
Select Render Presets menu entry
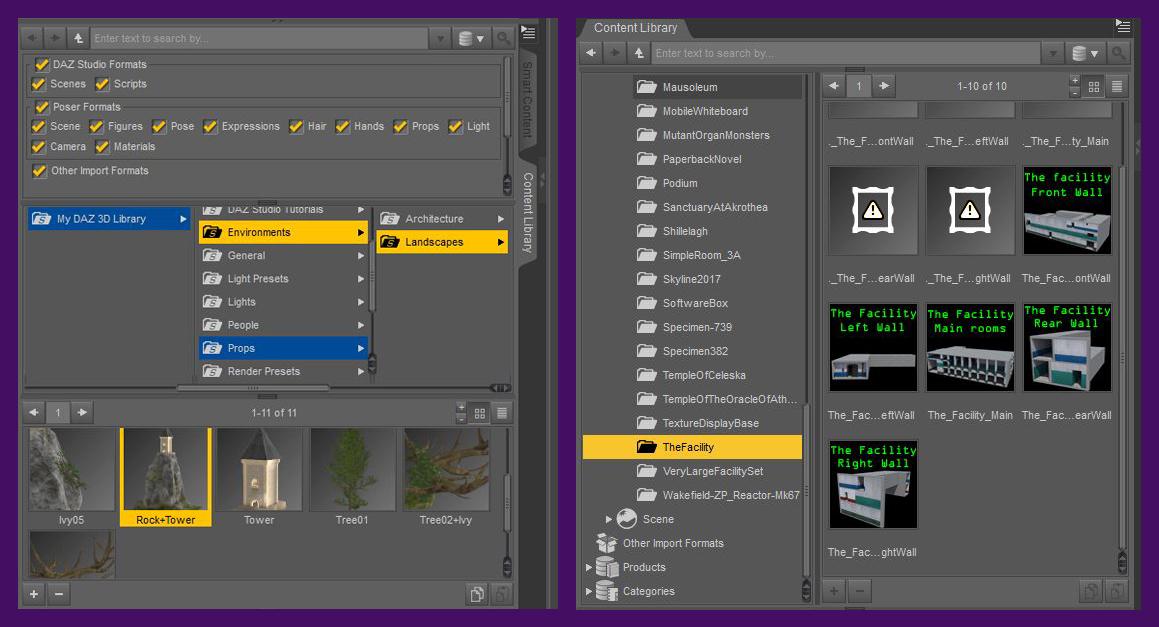[283, 371]
